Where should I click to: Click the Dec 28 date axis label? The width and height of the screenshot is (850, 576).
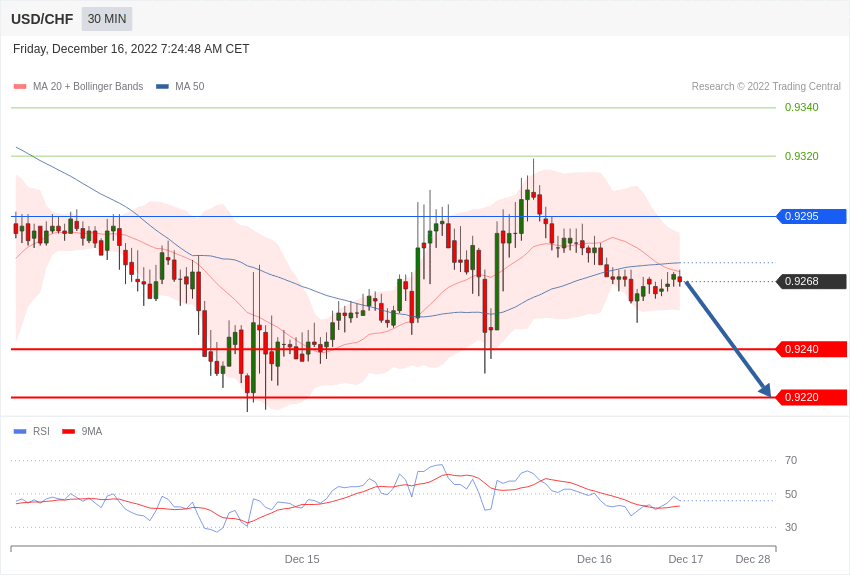click(x=752, y=559)
